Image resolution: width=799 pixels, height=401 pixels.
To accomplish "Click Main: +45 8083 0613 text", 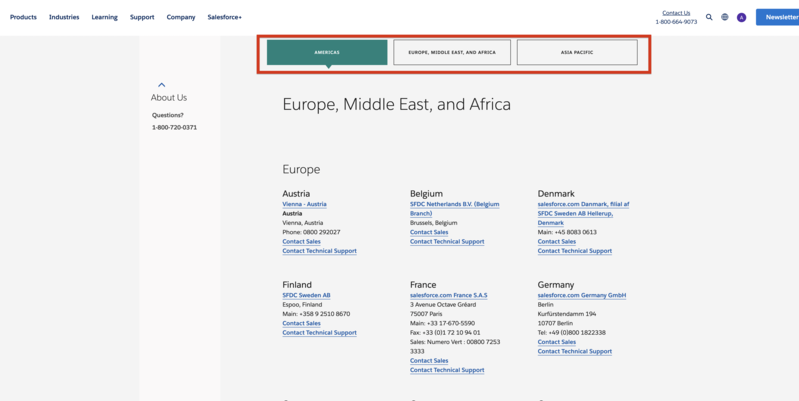I will pos(567,232).
